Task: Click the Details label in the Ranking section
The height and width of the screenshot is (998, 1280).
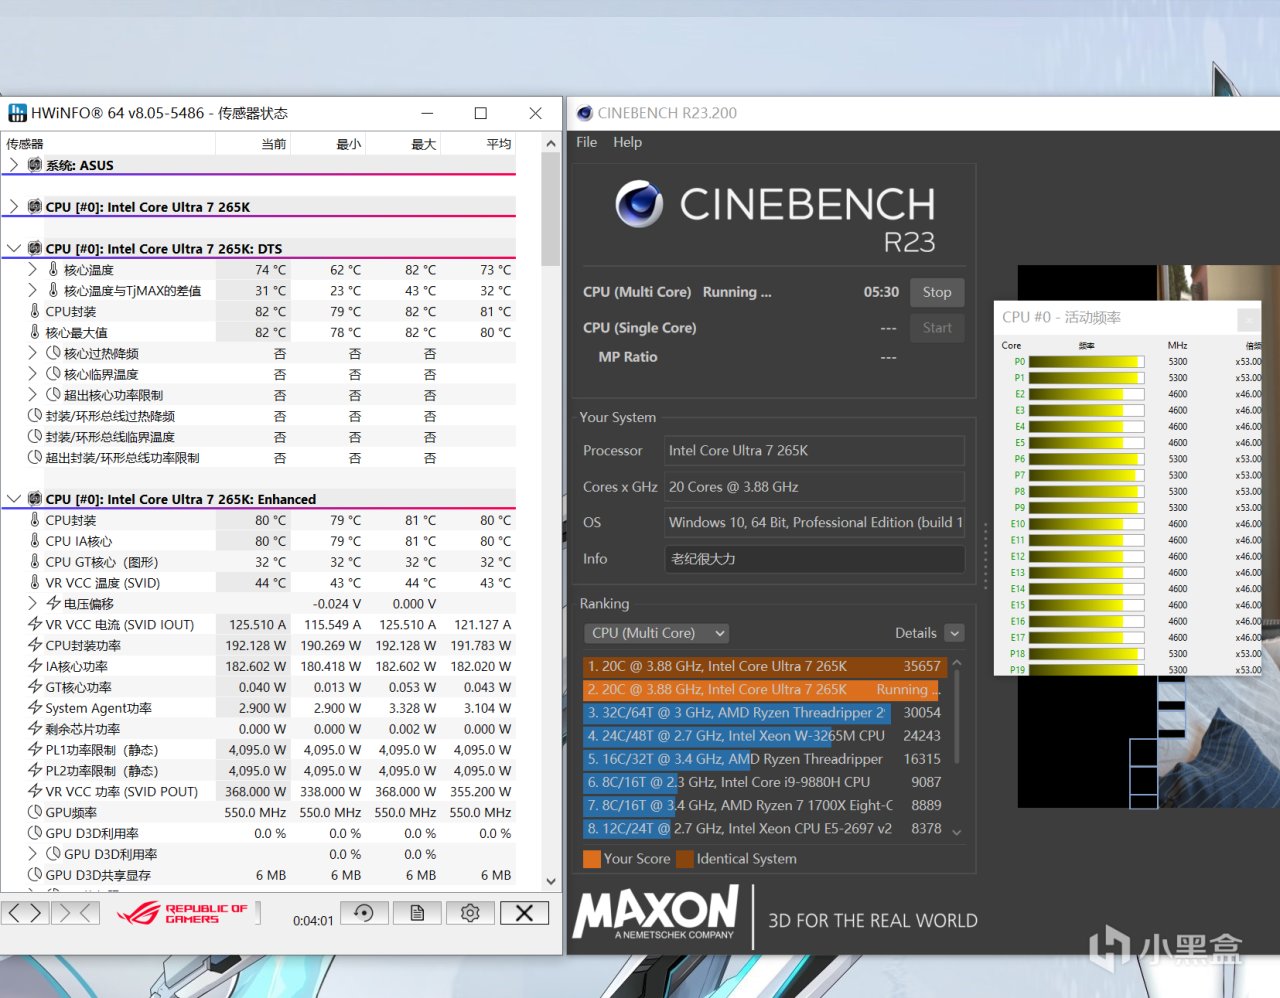Action: (x=916, y=633)
